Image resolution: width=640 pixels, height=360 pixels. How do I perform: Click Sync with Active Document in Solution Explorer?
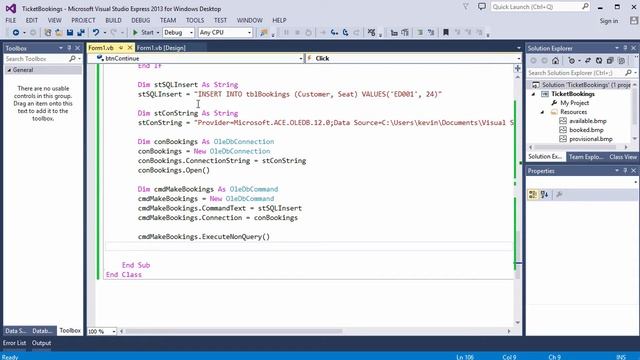pyautogui.click(x=588, y=61)
